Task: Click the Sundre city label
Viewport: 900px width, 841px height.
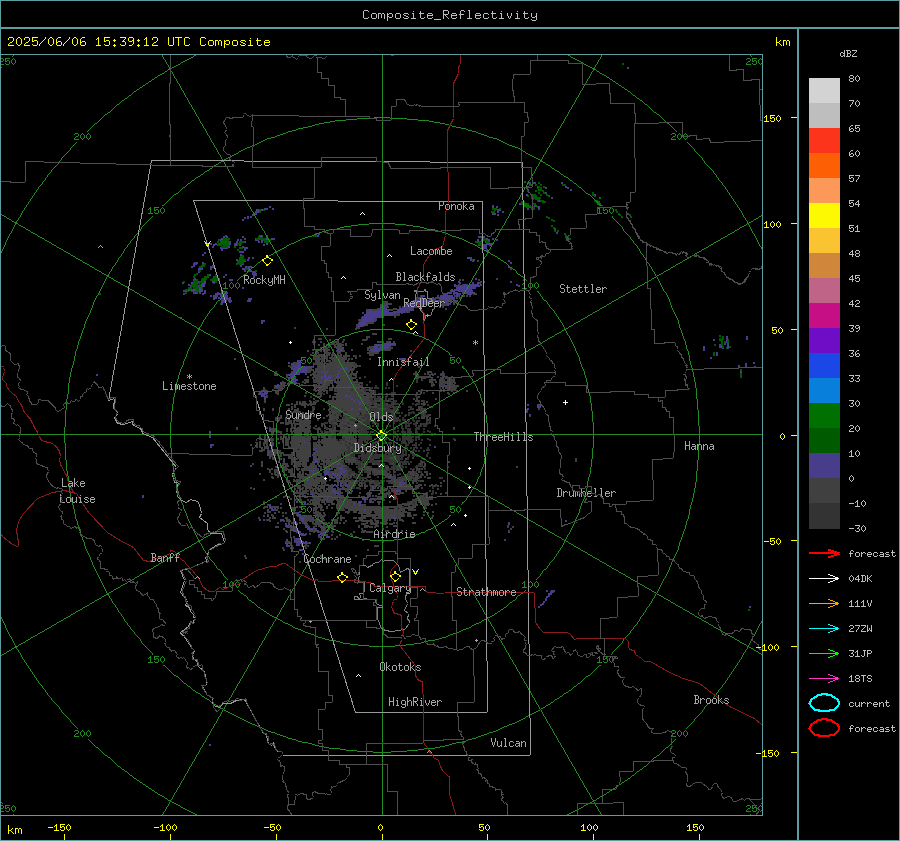Action: click(303, 414)
